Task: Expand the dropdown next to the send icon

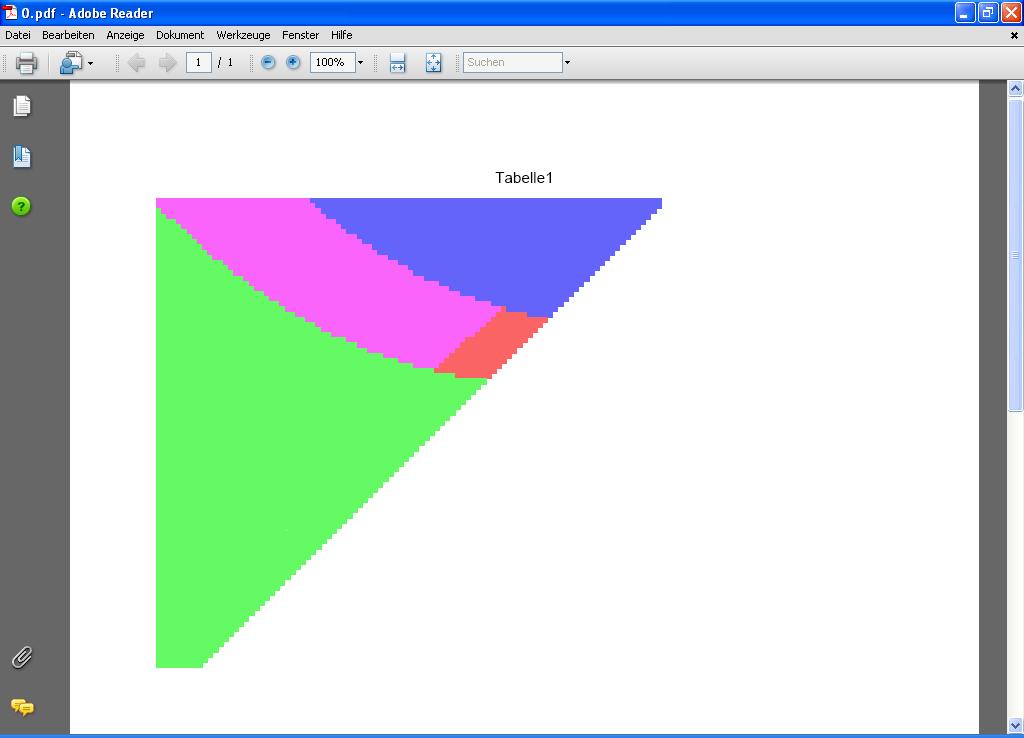Action: (88, 62)
